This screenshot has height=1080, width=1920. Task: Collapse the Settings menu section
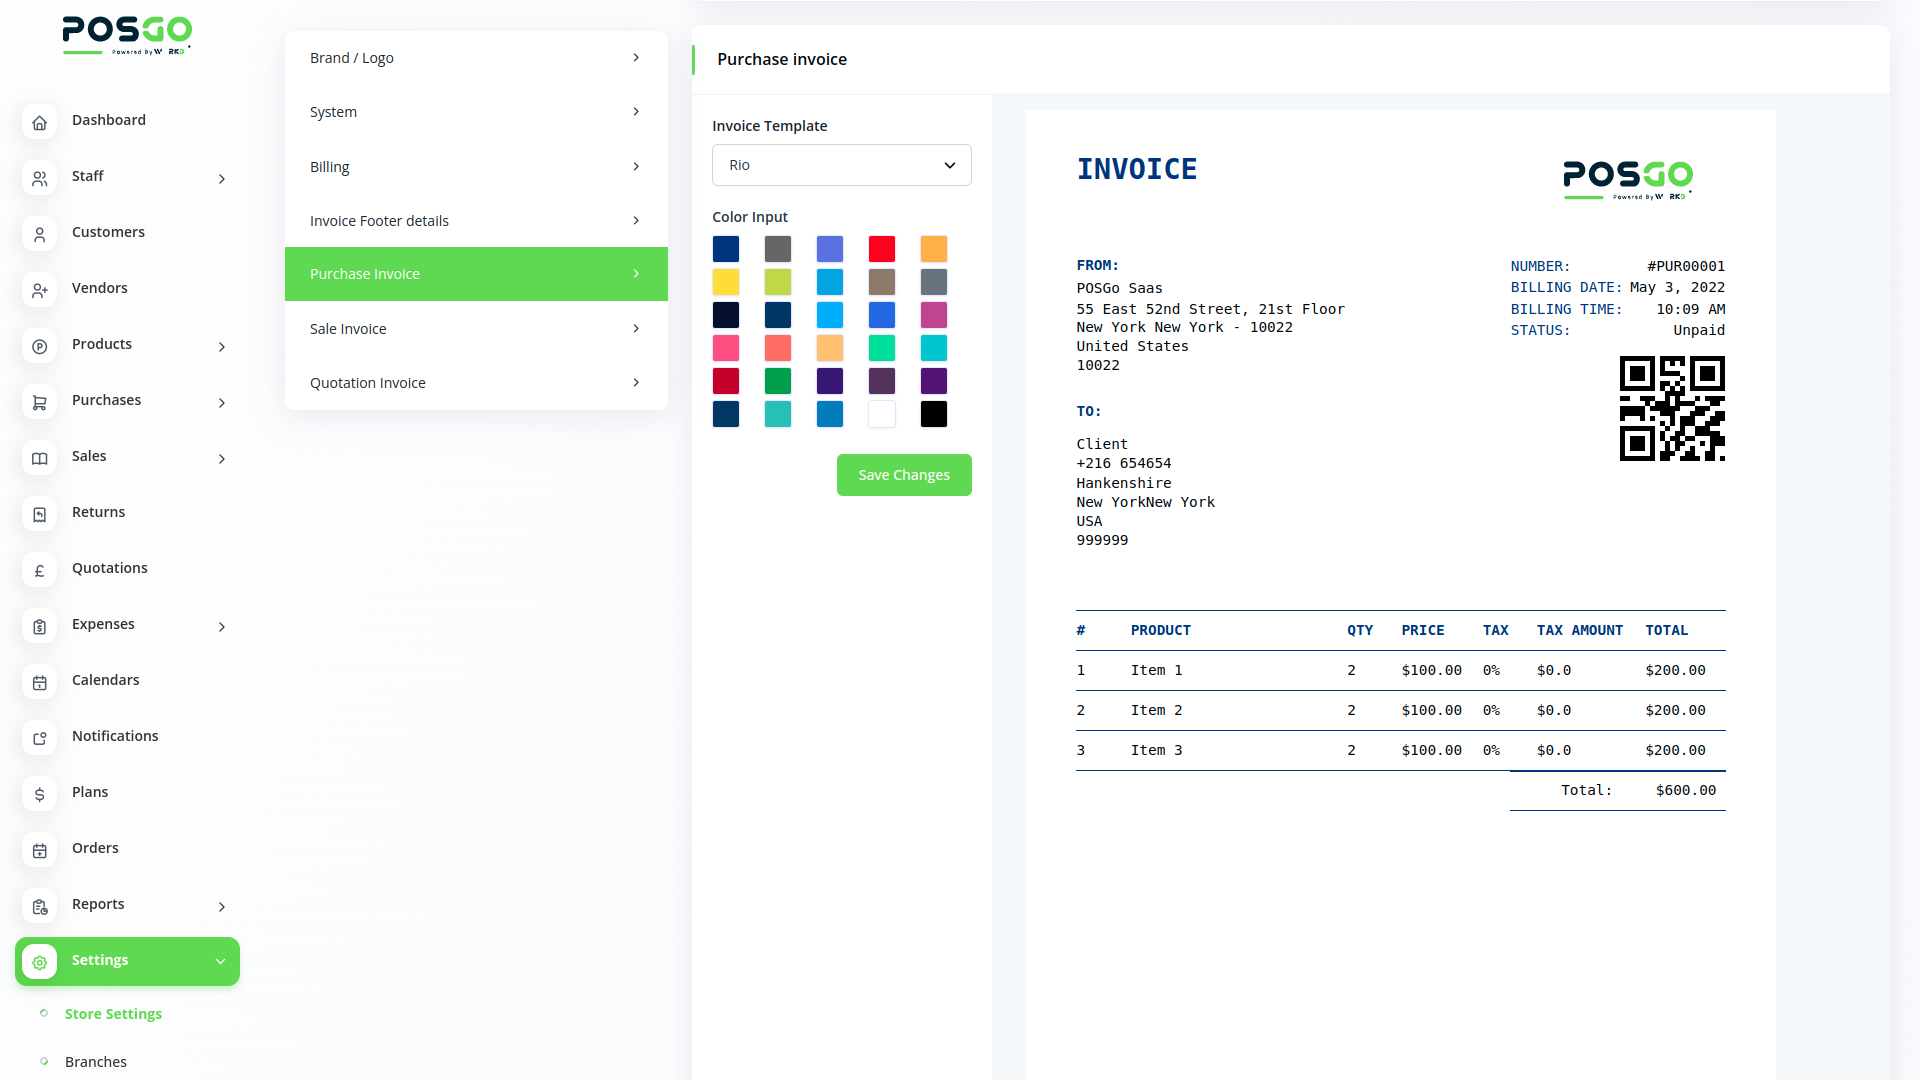(x=220, y=961)
